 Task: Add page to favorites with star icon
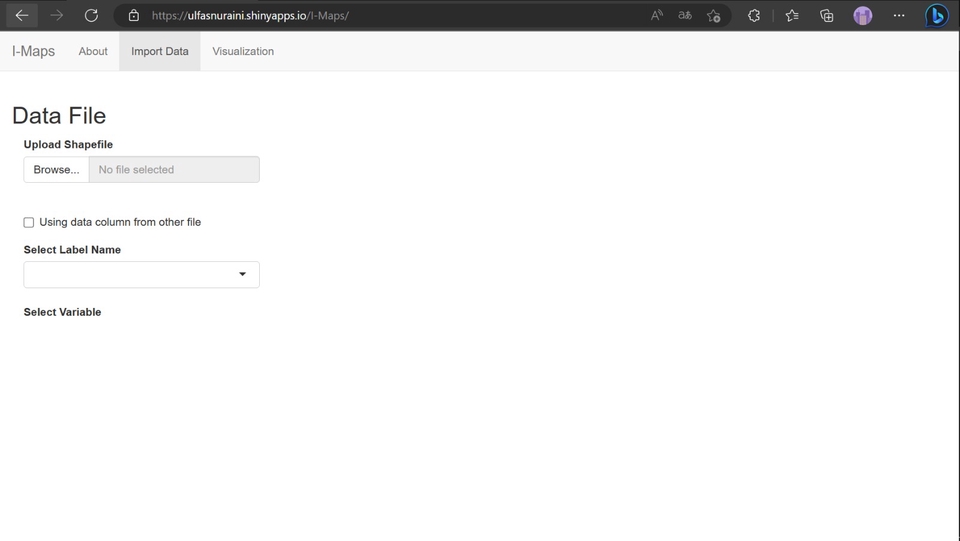click(713, 16)
